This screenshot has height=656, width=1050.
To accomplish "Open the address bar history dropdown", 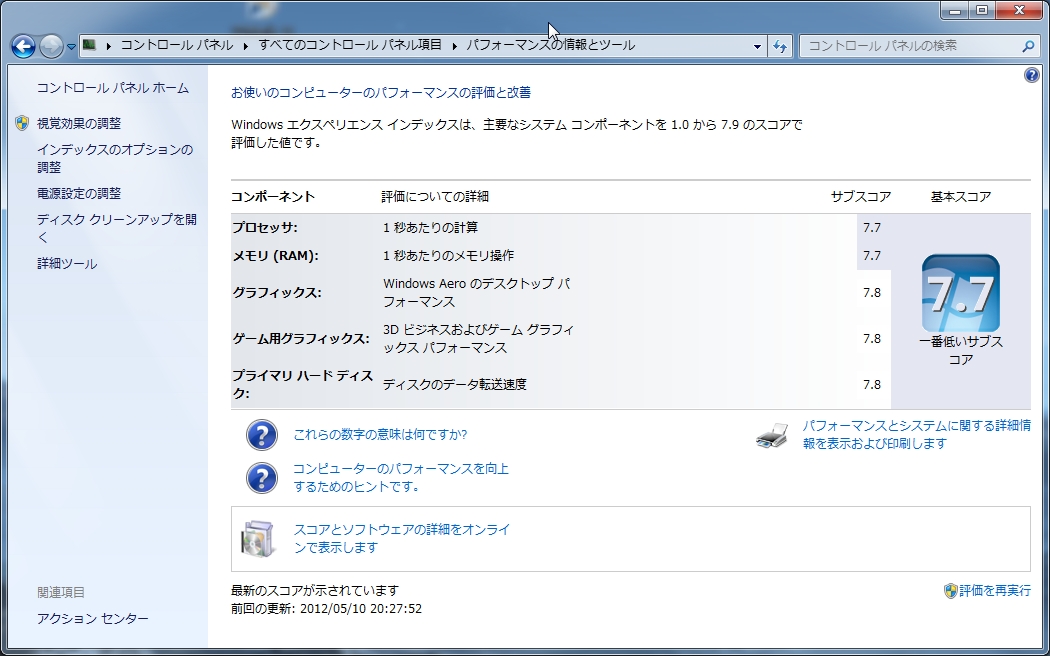I will click(757, 46).
